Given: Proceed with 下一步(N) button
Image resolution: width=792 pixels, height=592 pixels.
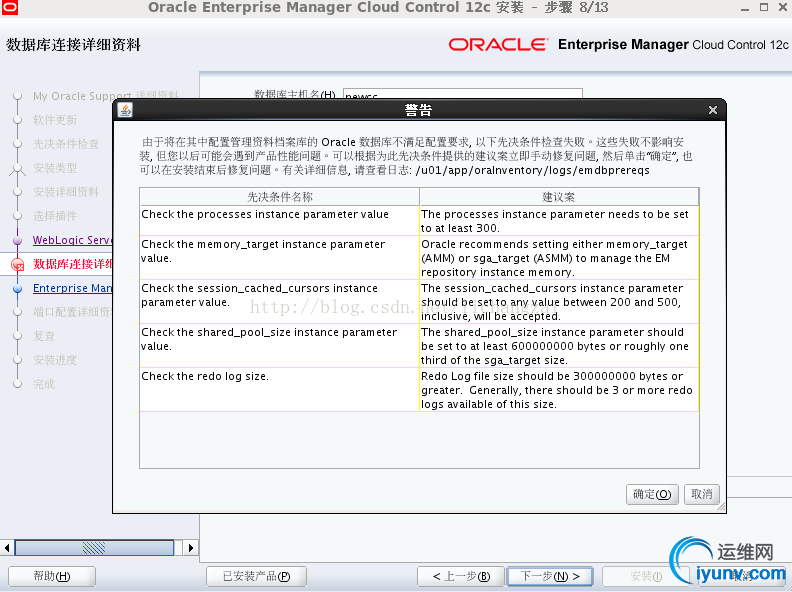Looking at the screenshot, I should pos(550,576).
